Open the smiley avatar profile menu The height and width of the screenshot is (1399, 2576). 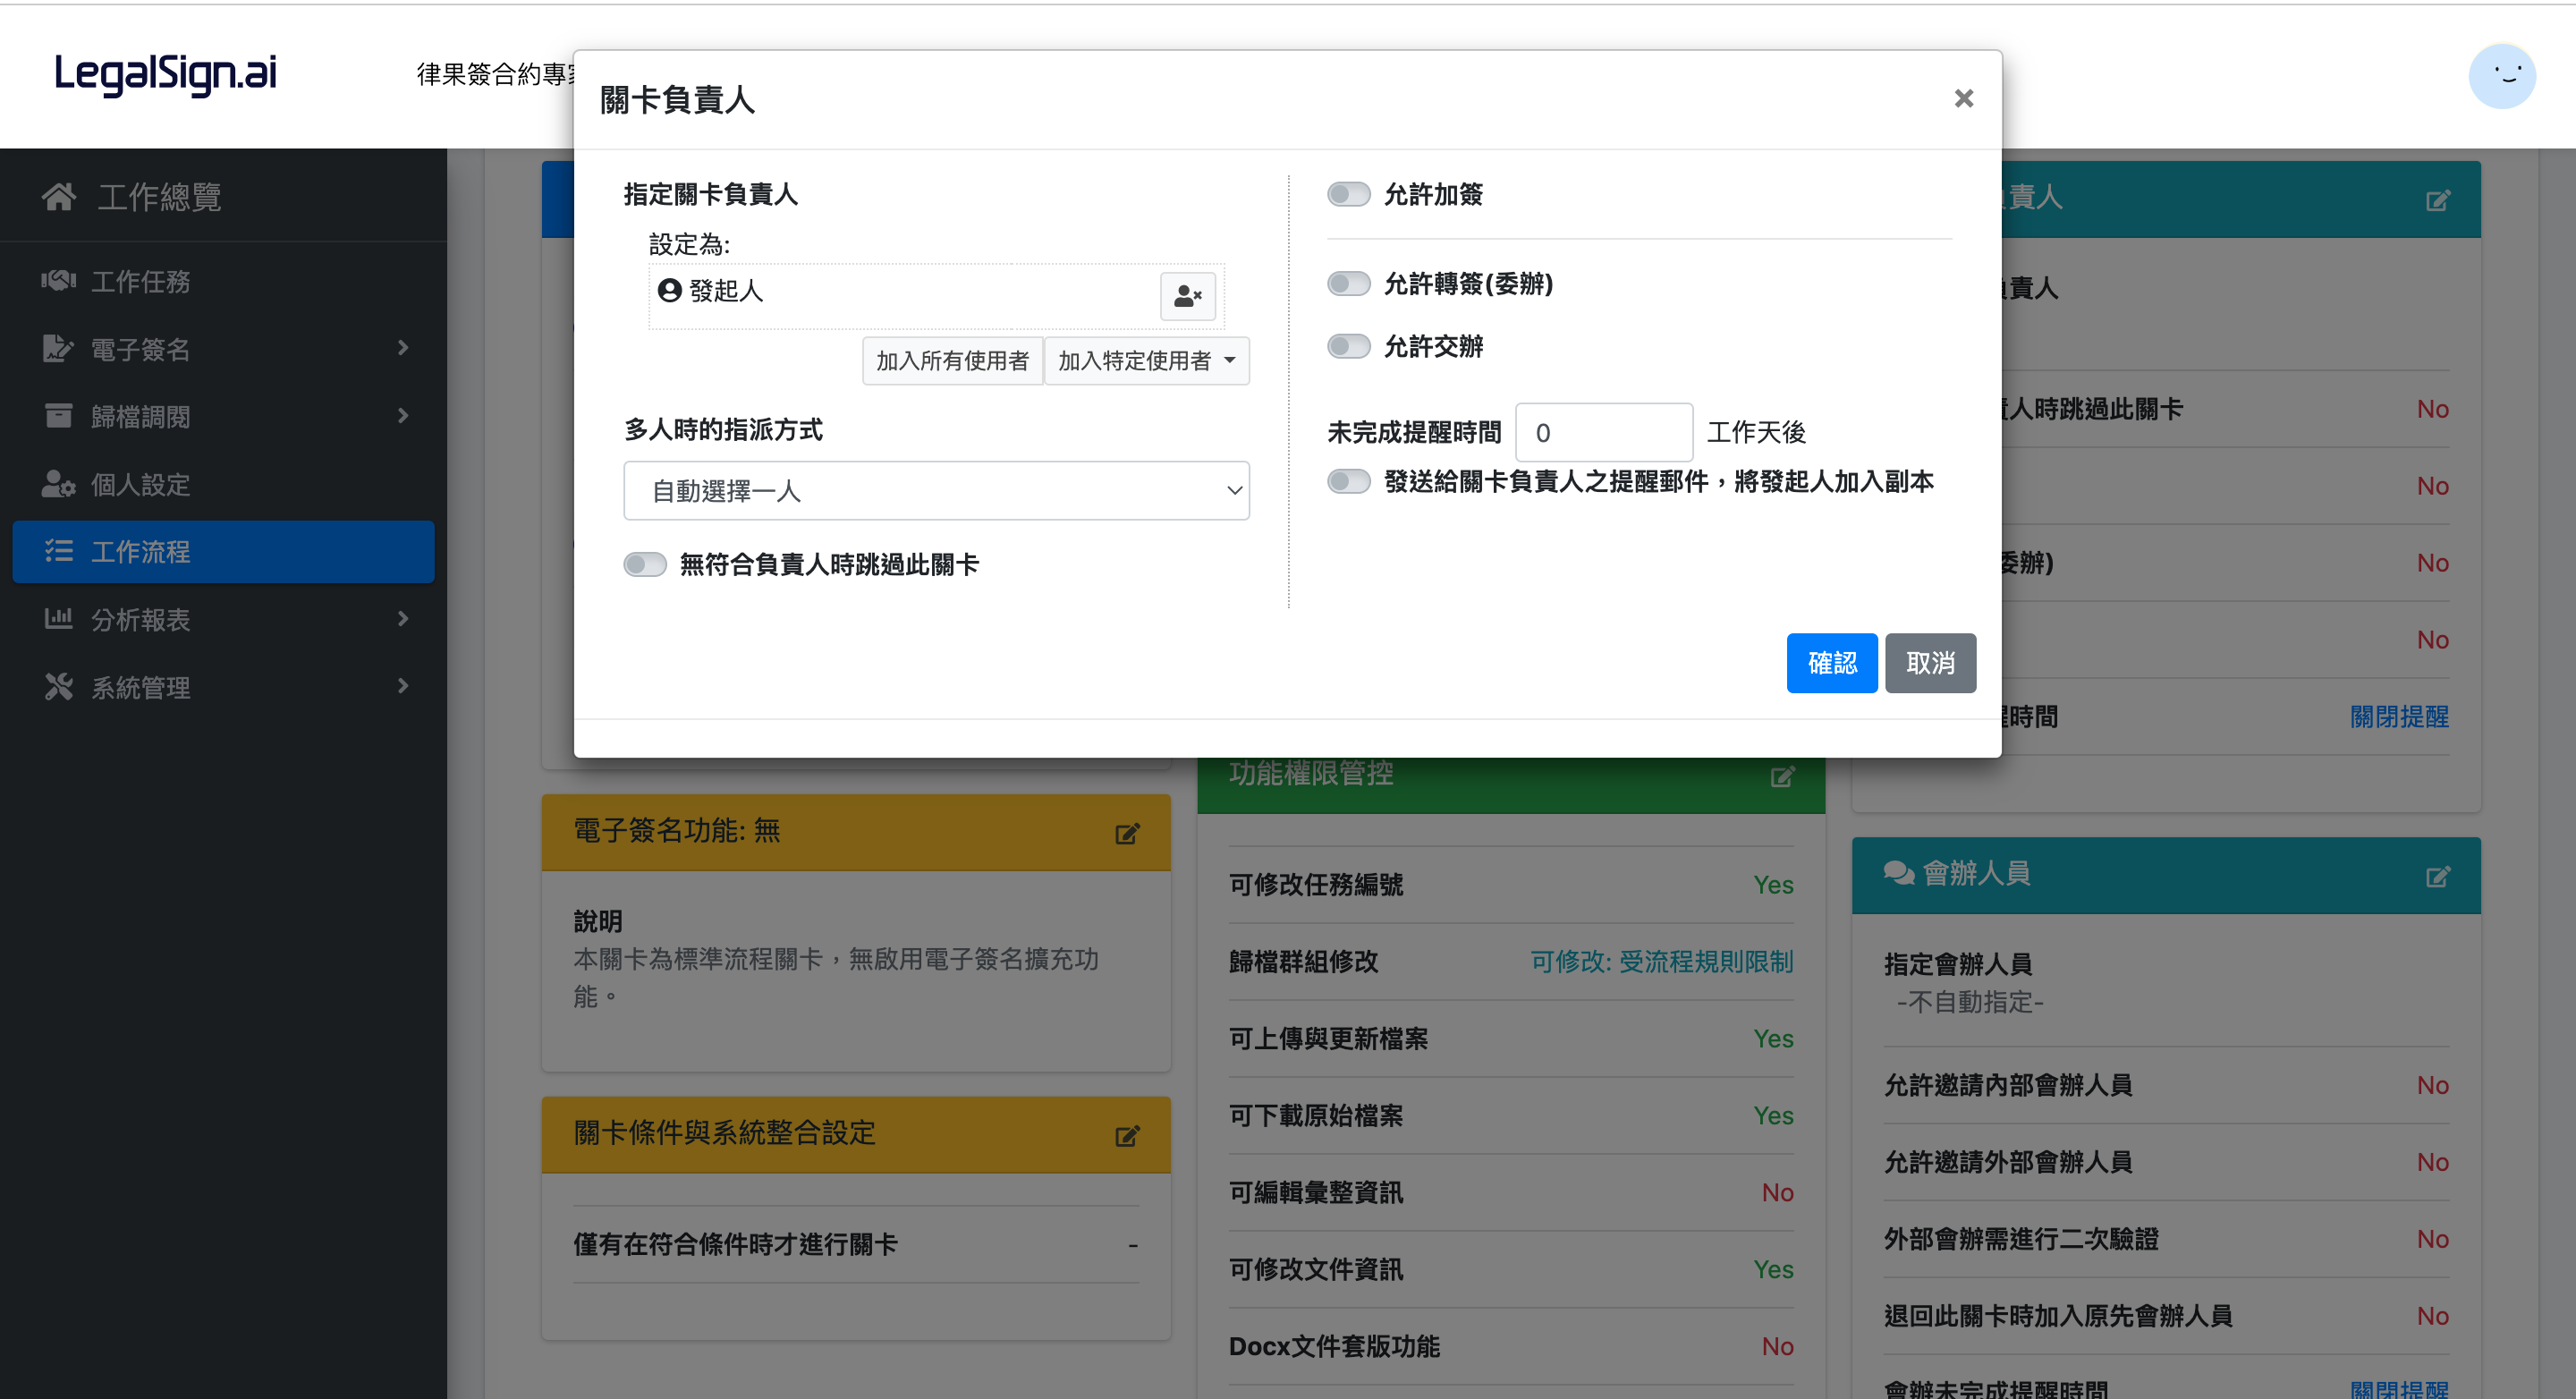2501,76
